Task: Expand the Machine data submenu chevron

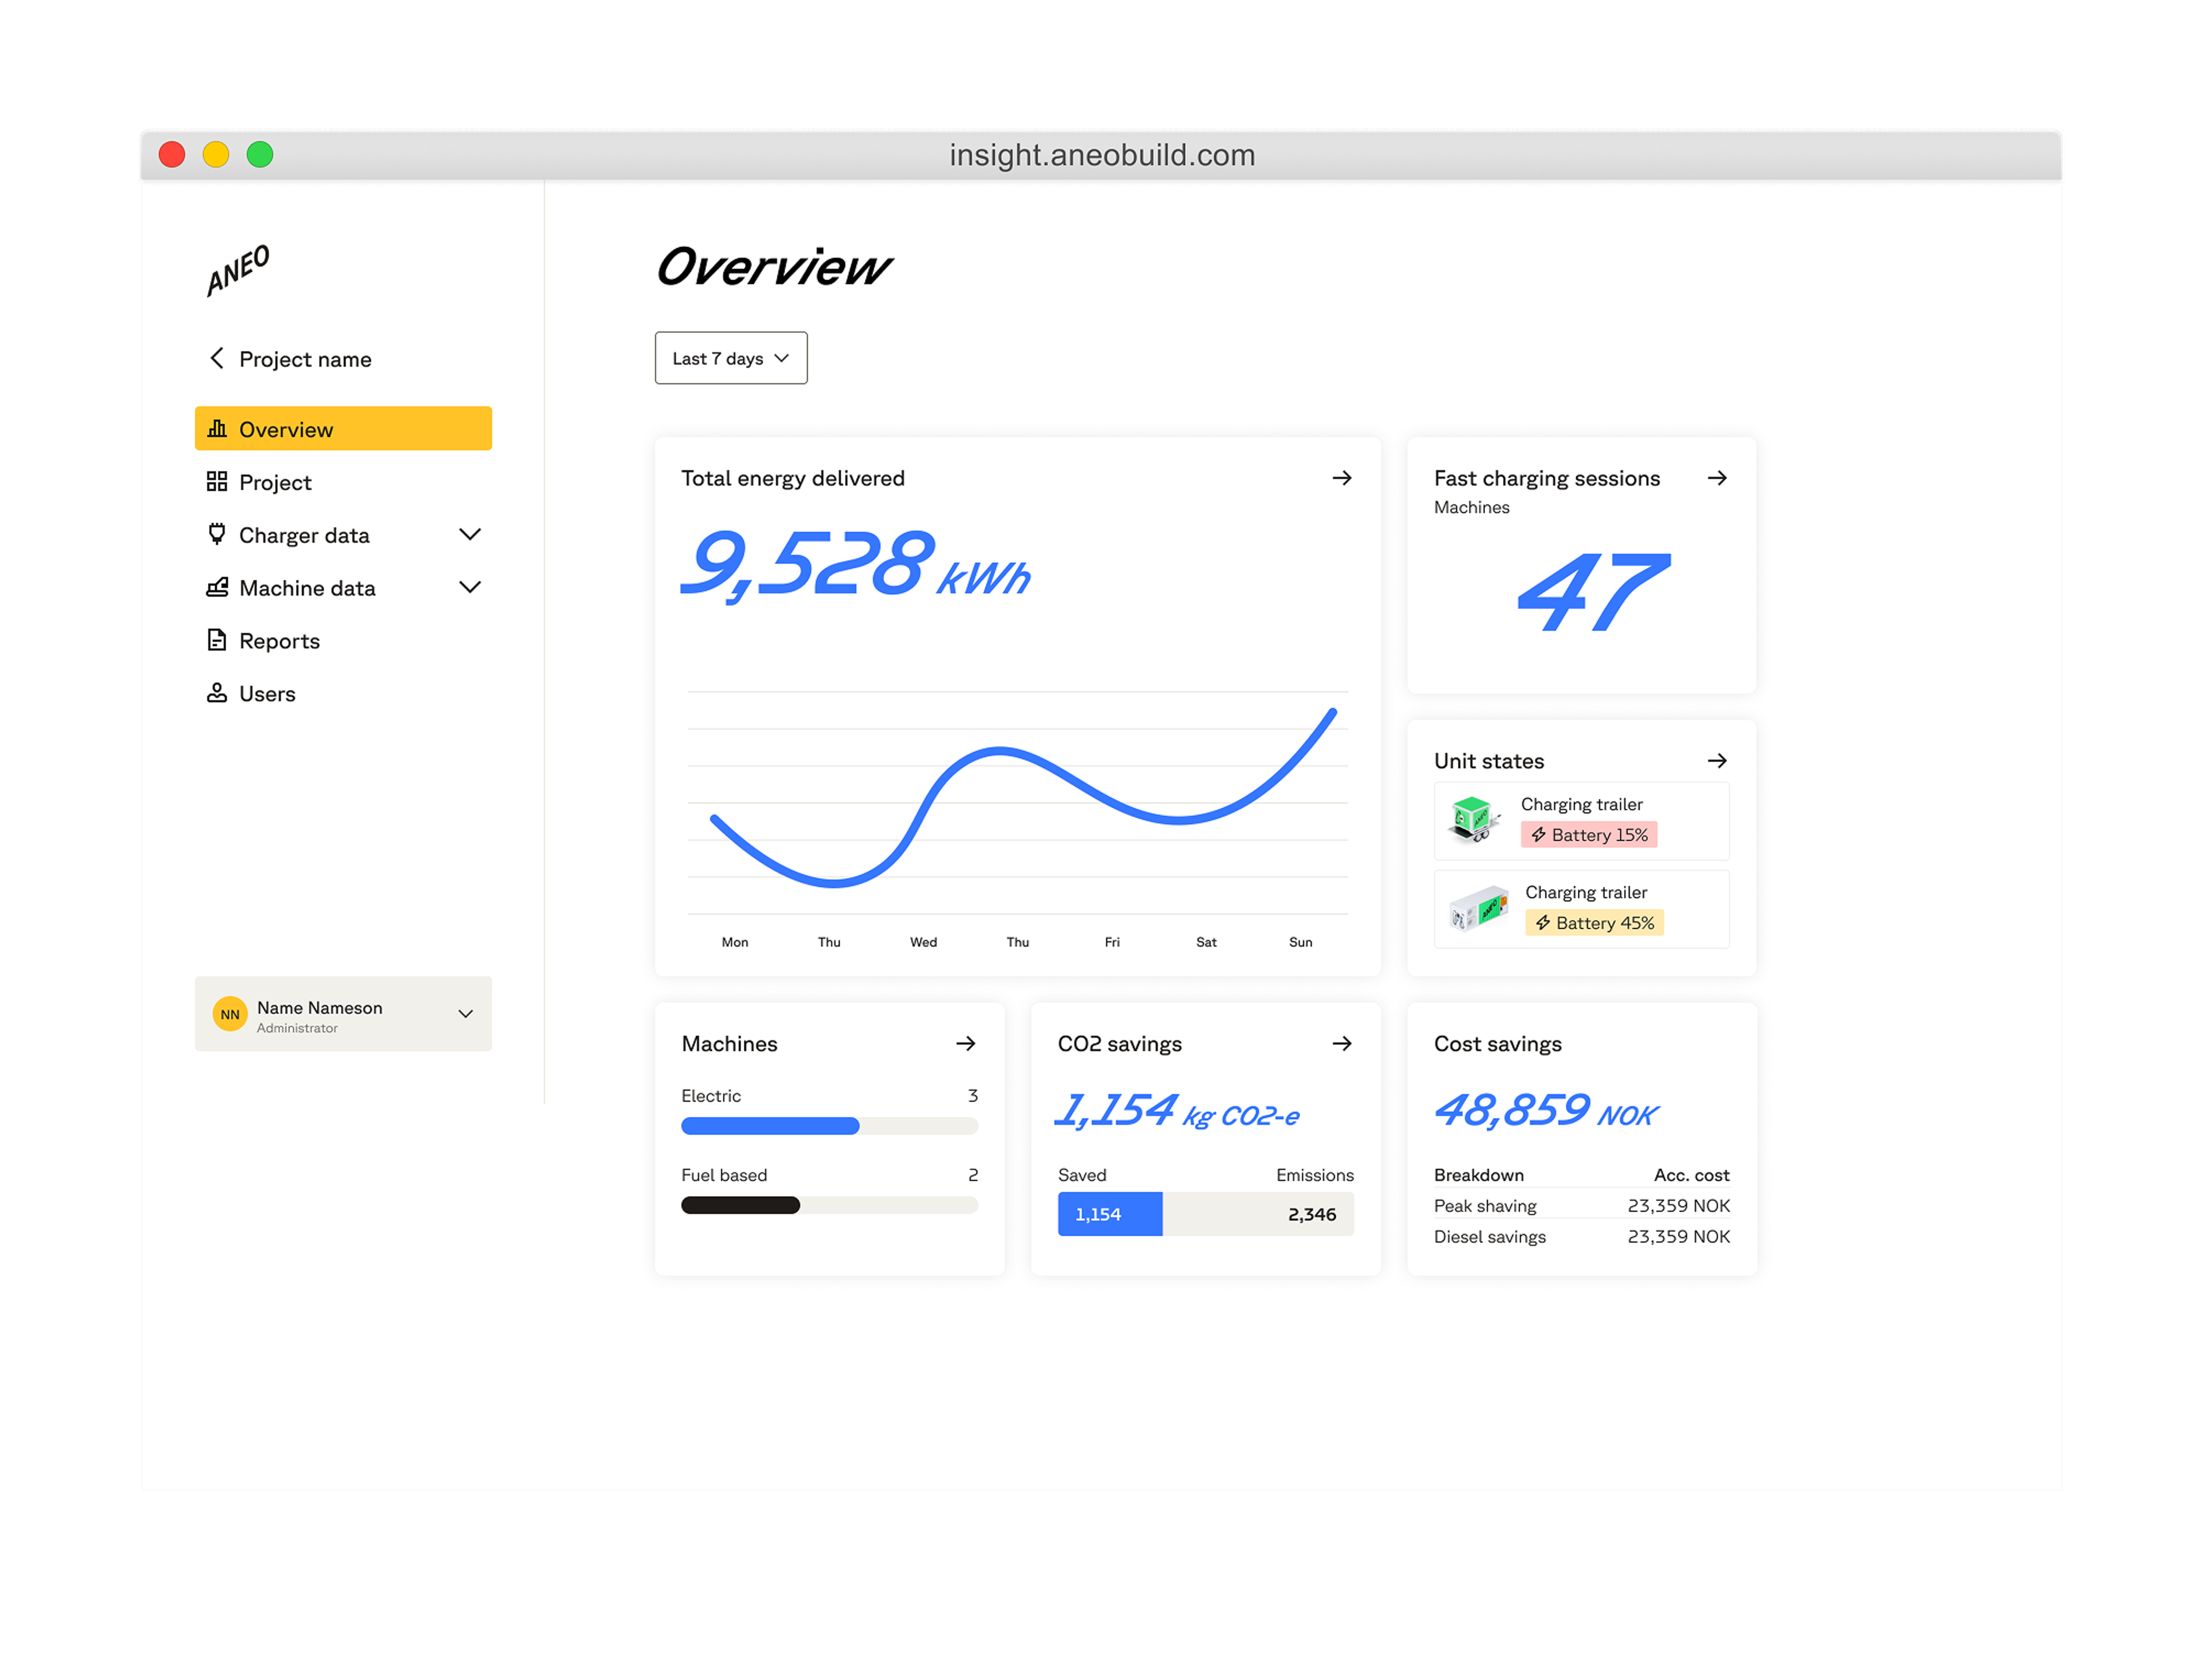Action: [x=469, y=587]
